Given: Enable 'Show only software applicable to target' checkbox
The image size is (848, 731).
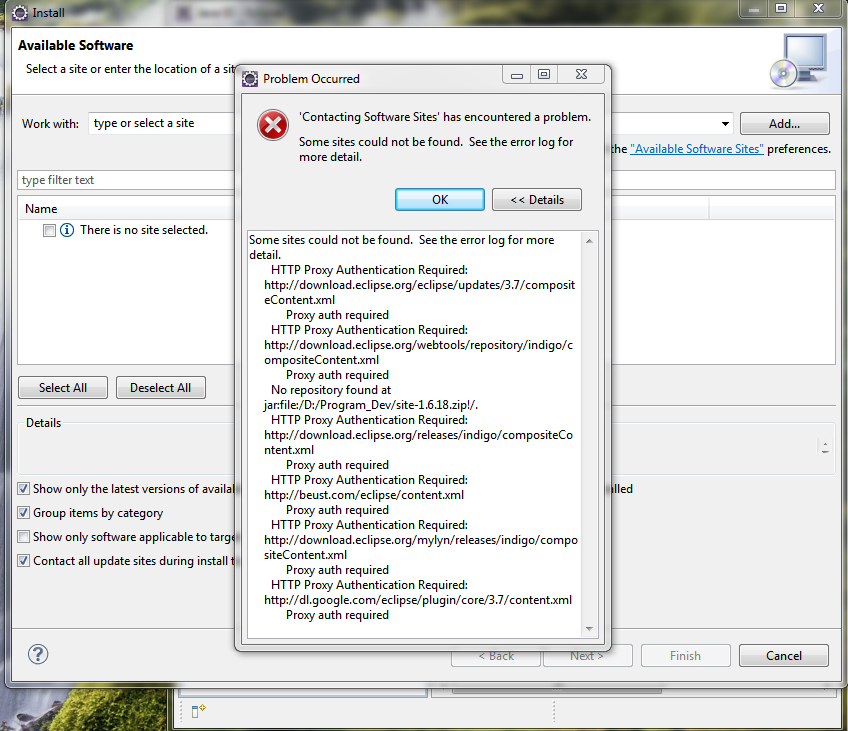Looking at the screenshot, I should click(x=23, y=536).
